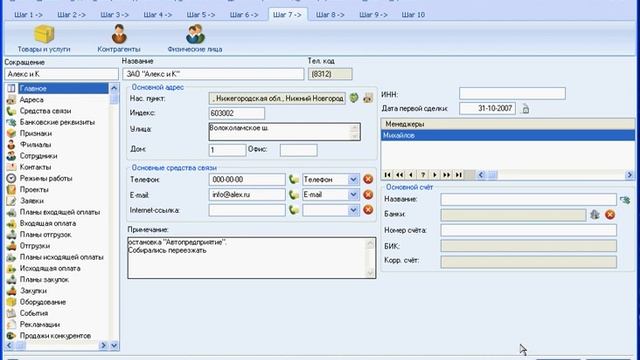Image resolution: width=640 pixels, height=360 pixels.
Task: Click the phone icon in Internet-ссылка row
Action: click(x=293, y=210)
